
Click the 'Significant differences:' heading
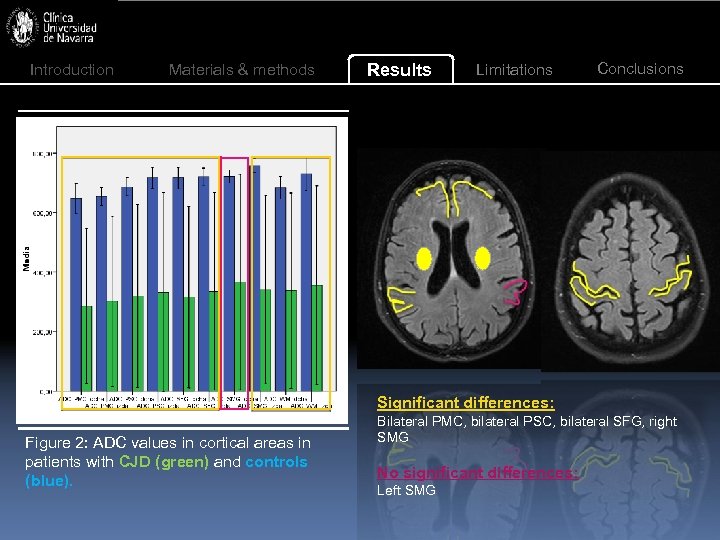[466, 403]
